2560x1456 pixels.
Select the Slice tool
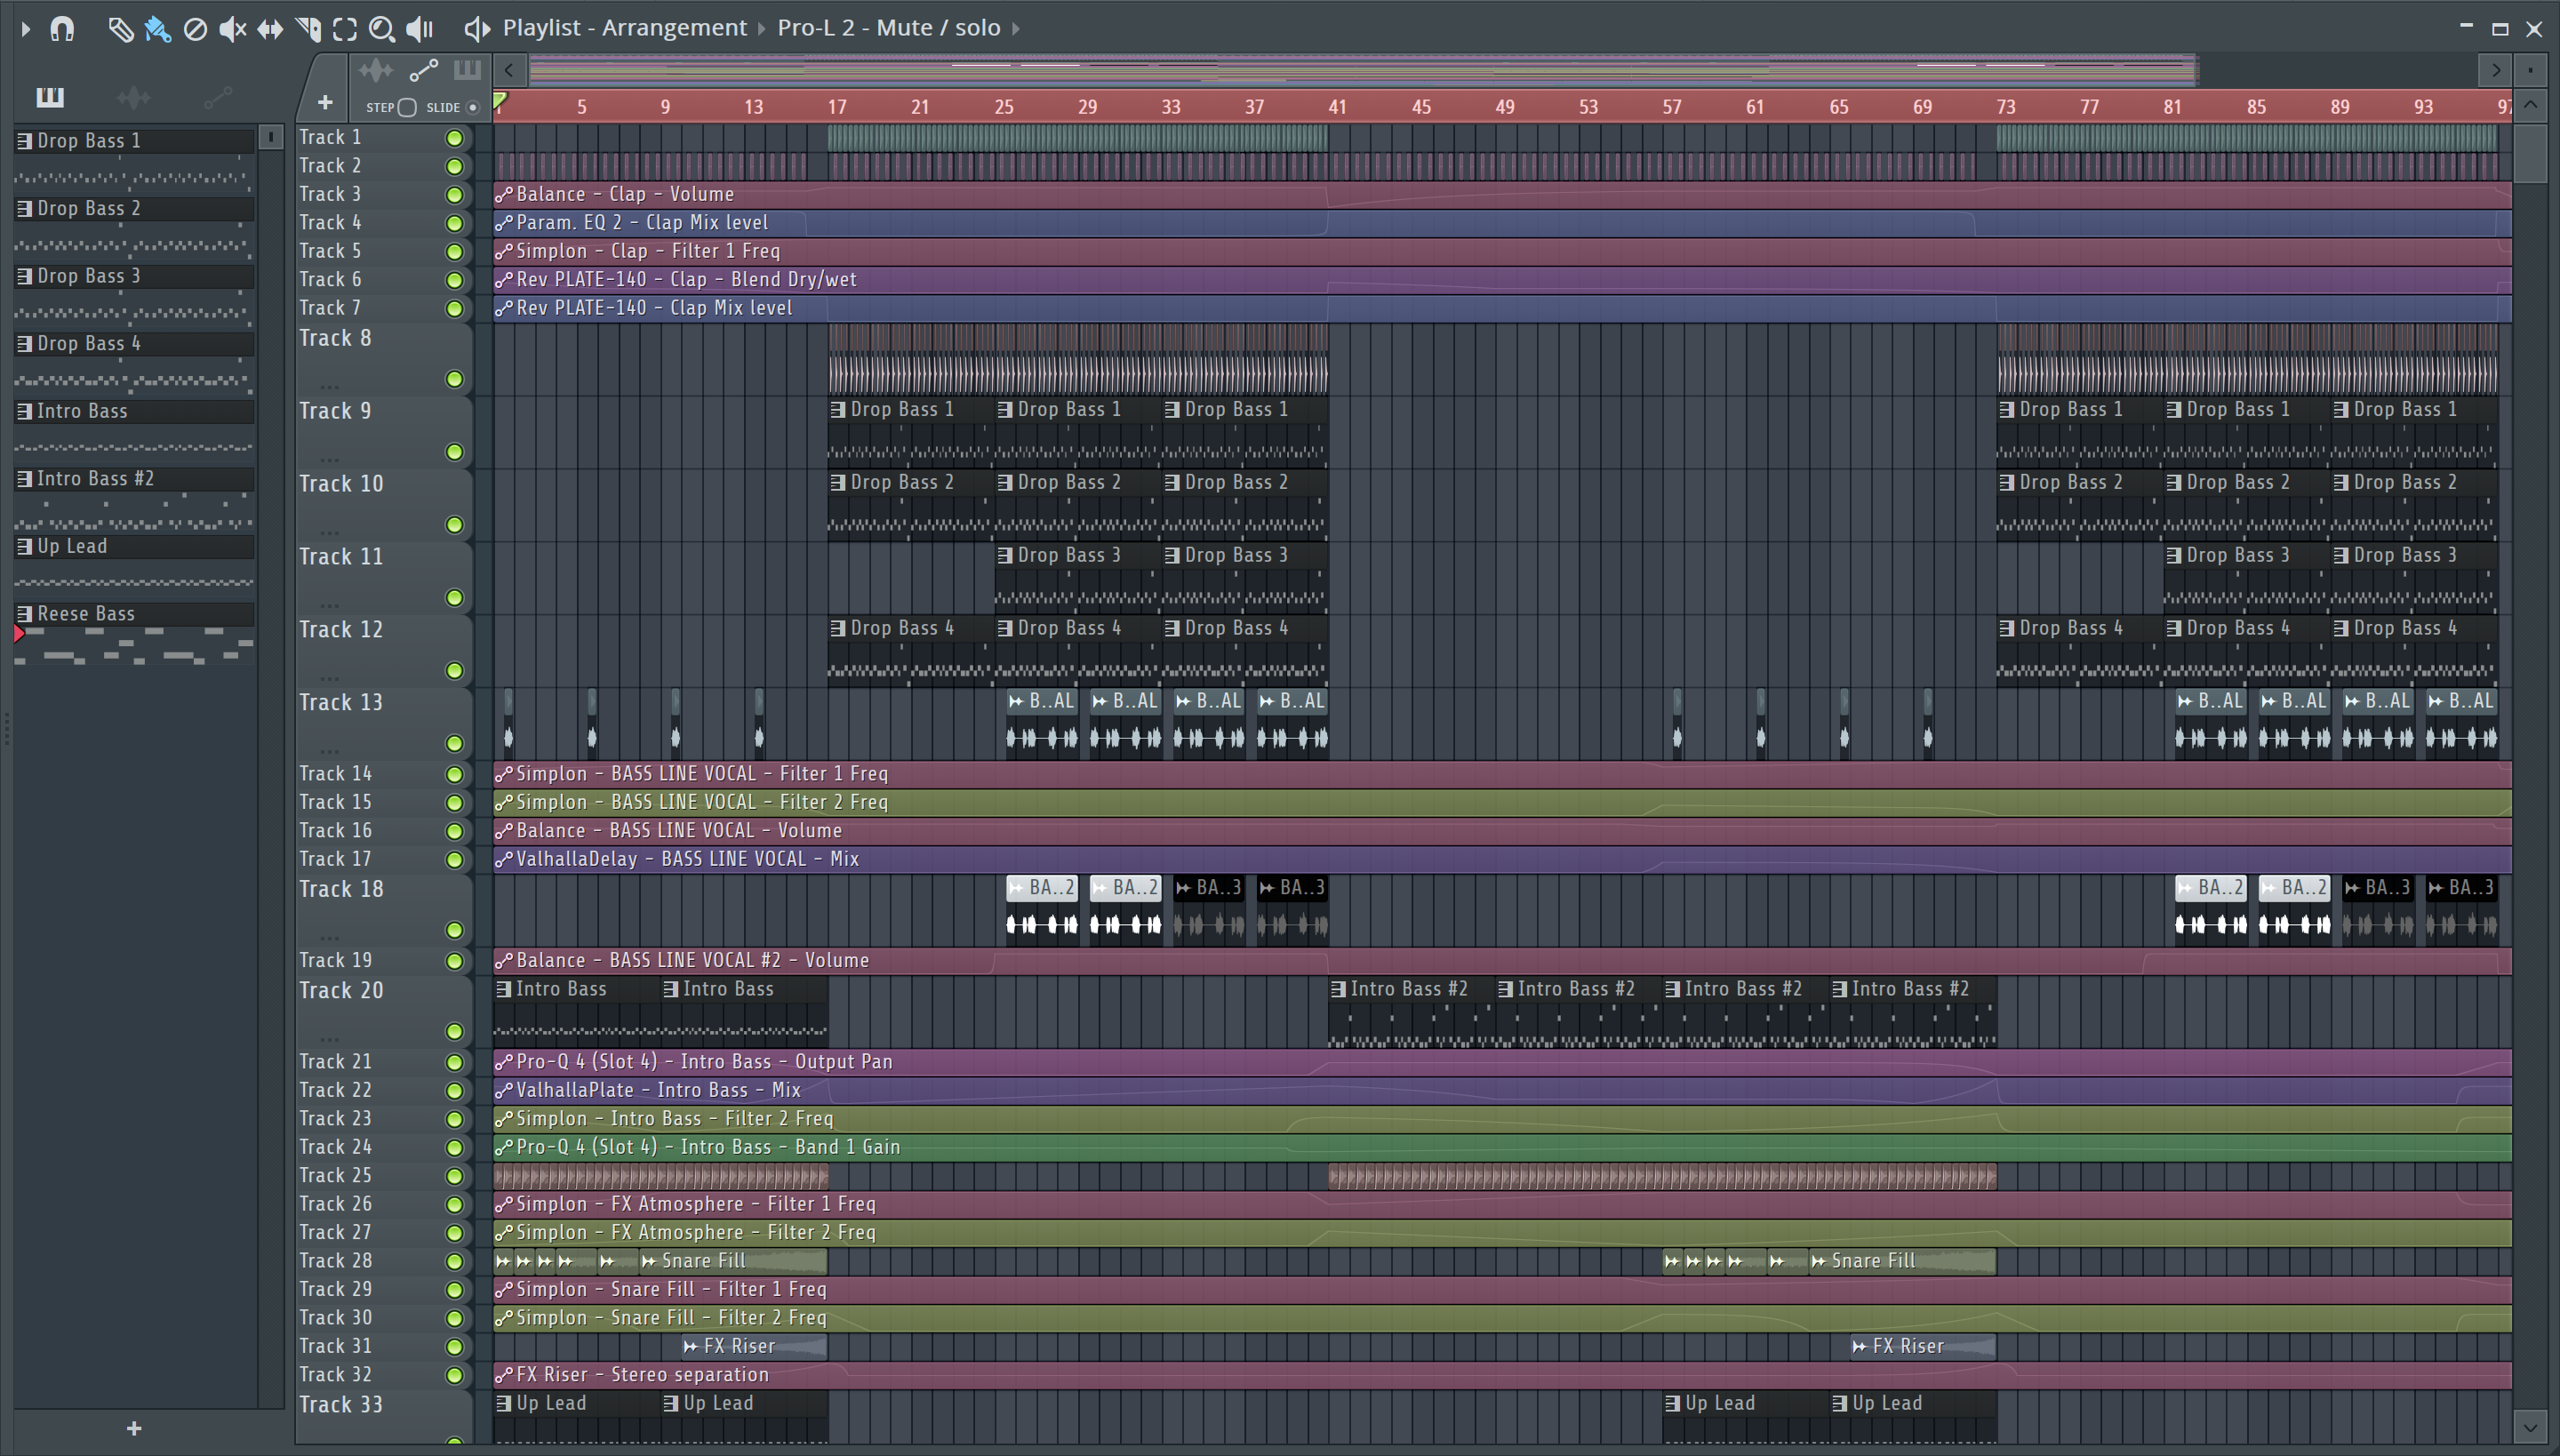308,28
